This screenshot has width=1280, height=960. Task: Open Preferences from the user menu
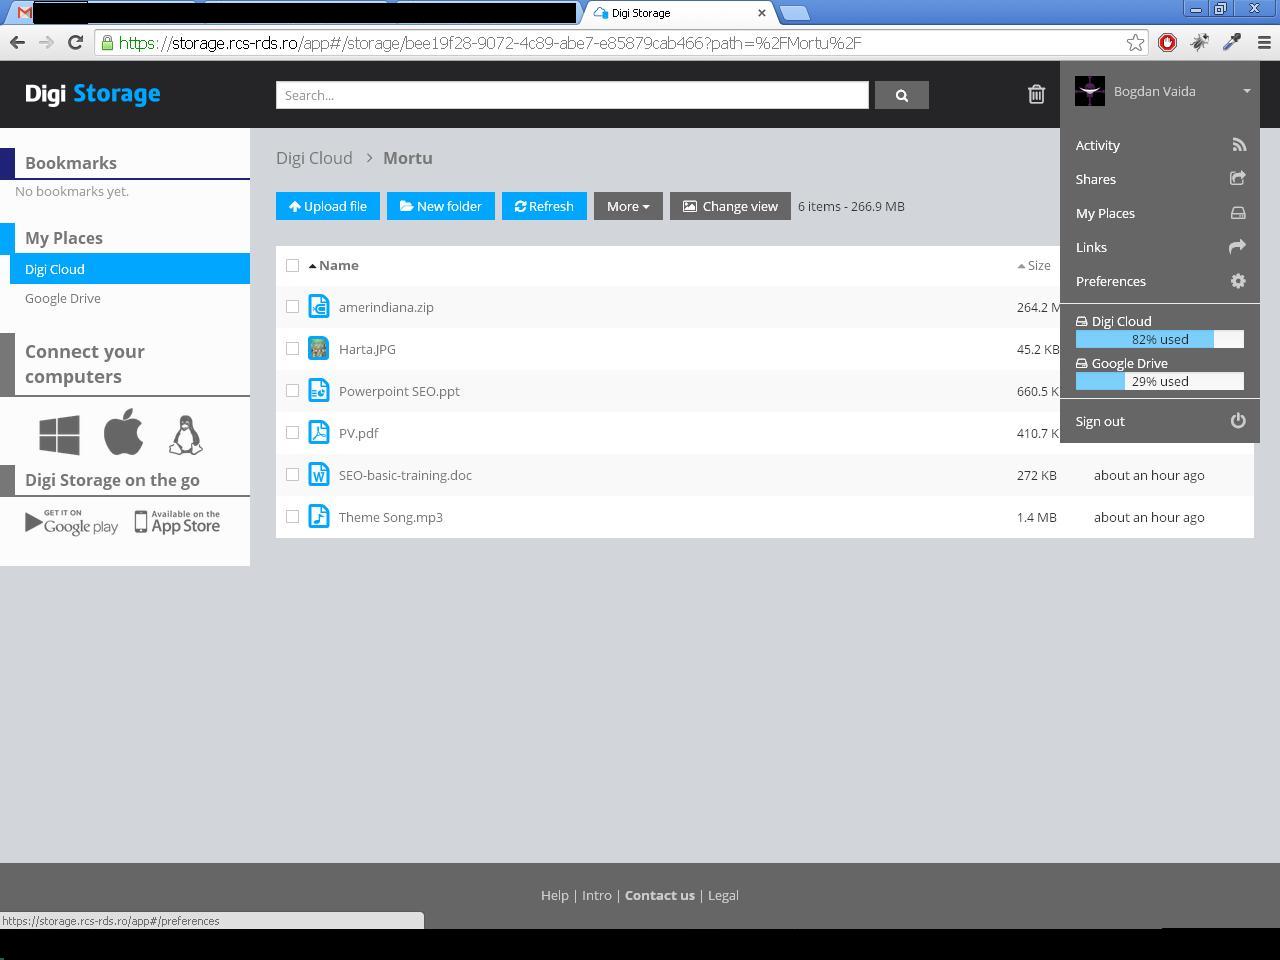pos(1111,281)
